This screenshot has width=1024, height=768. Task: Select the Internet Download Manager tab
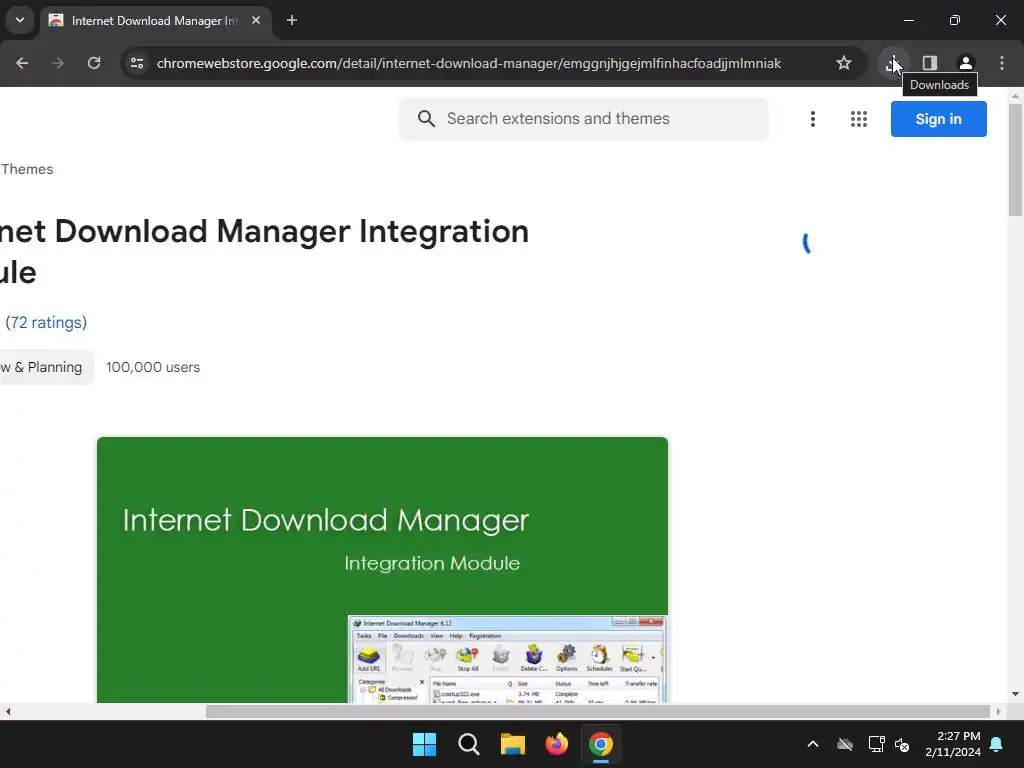[x=155, y=20]
